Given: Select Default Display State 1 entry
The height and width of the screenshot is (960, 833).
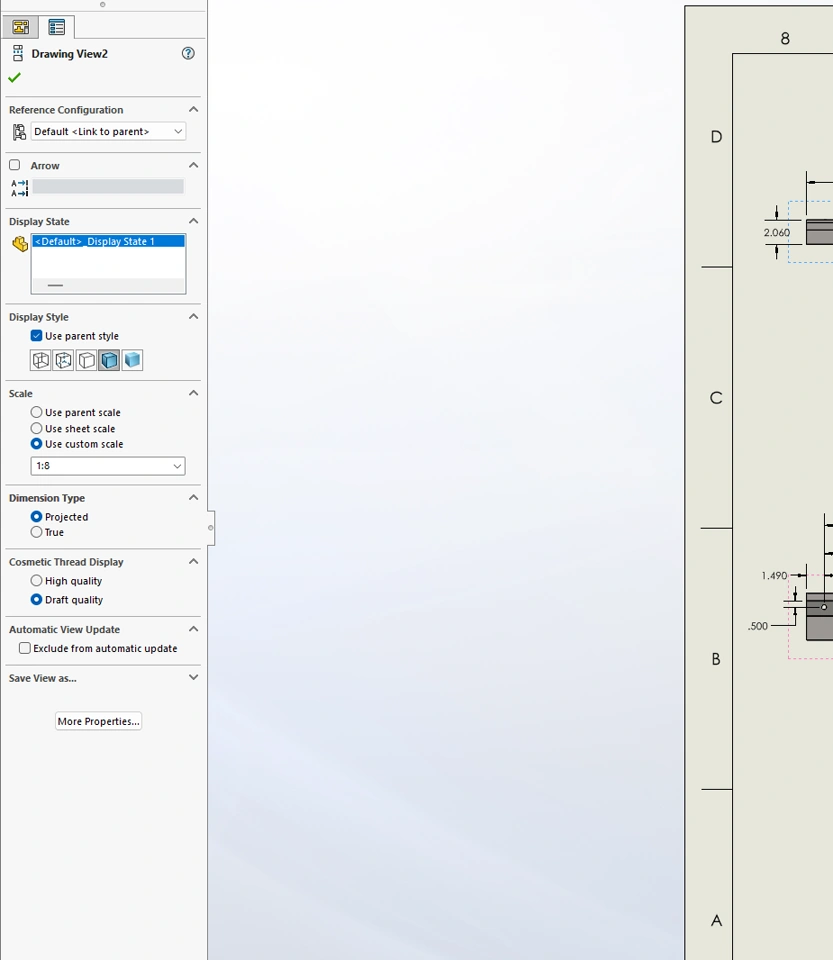Looking at the screenshot, I should [x=108, y=241].
